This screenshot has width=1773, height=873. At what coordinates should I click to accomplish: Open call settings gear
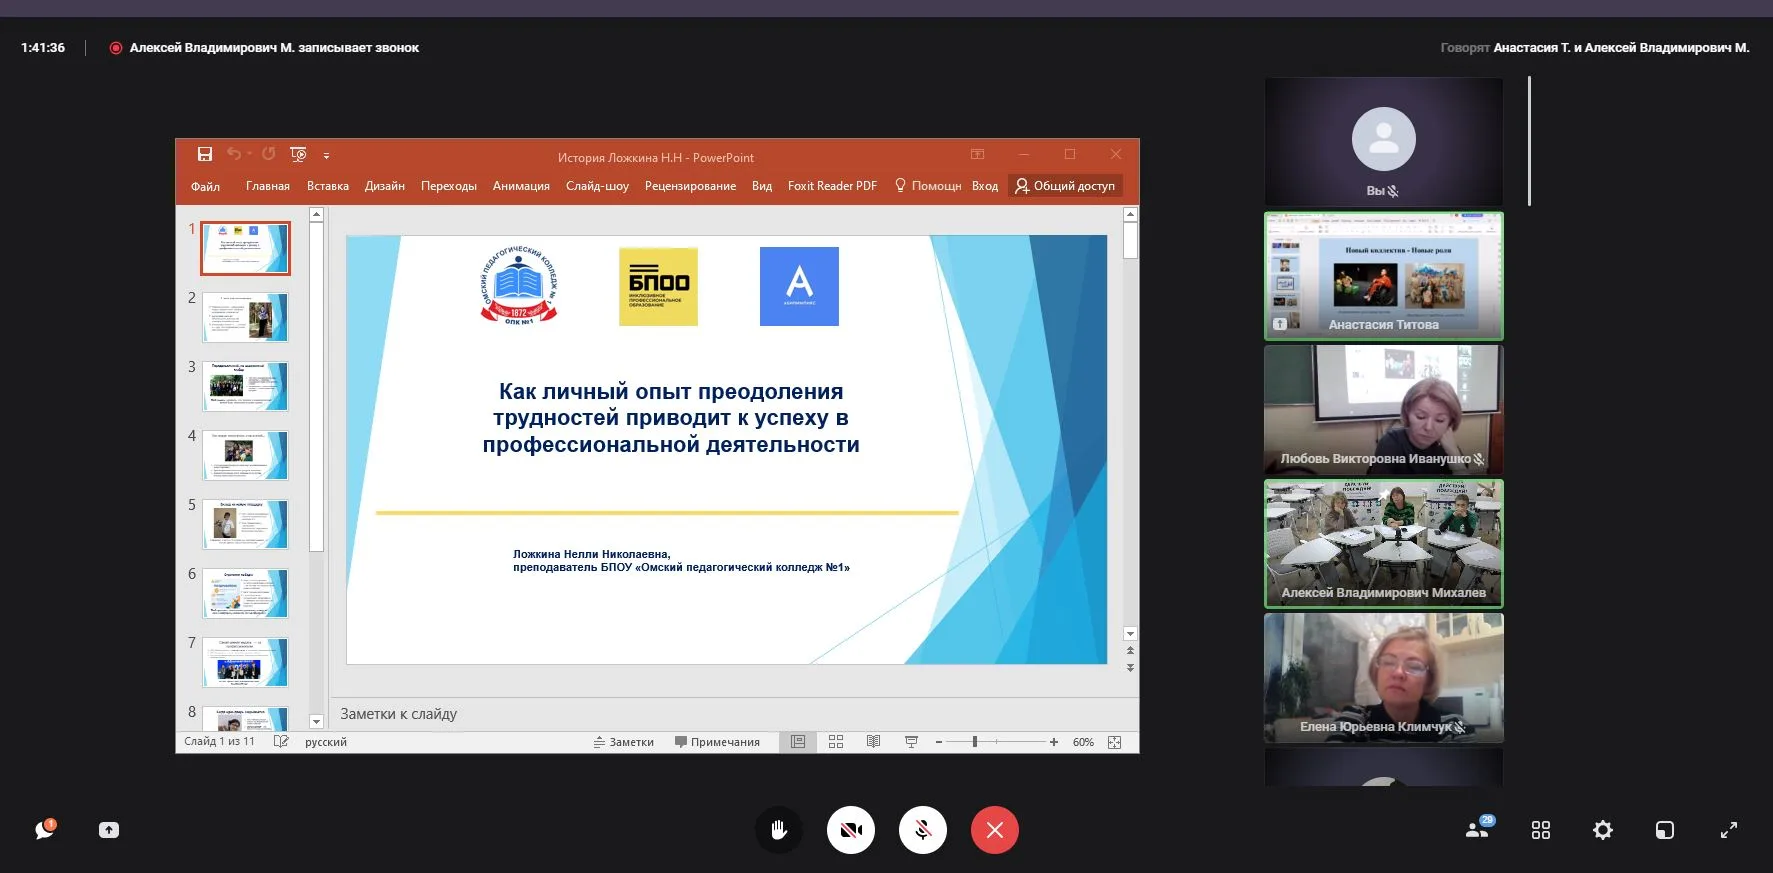[x=1603, y=830]
